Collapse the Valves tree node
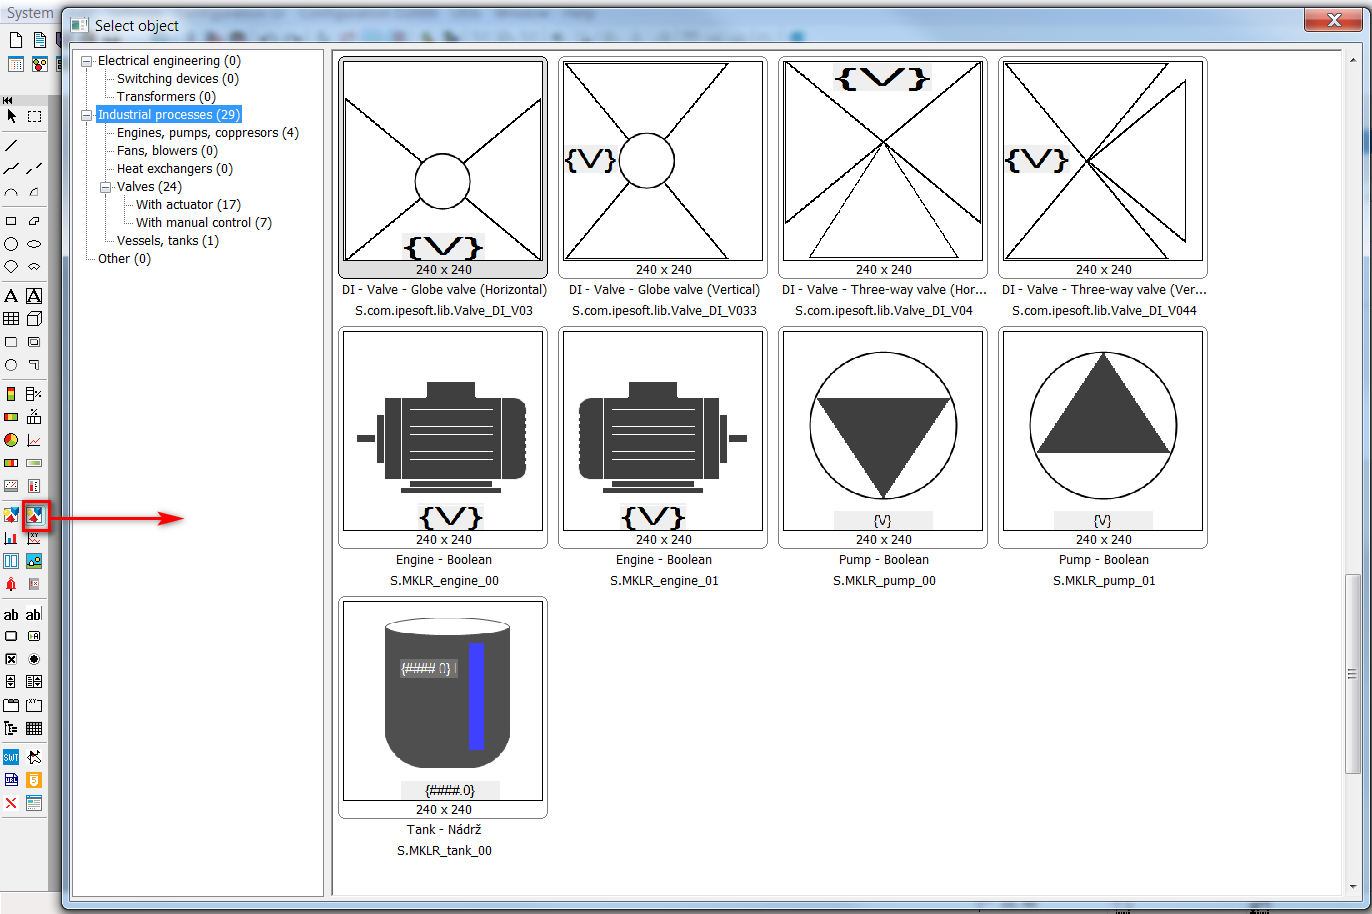The image size is (1372, 914). [x=106, y=187]
